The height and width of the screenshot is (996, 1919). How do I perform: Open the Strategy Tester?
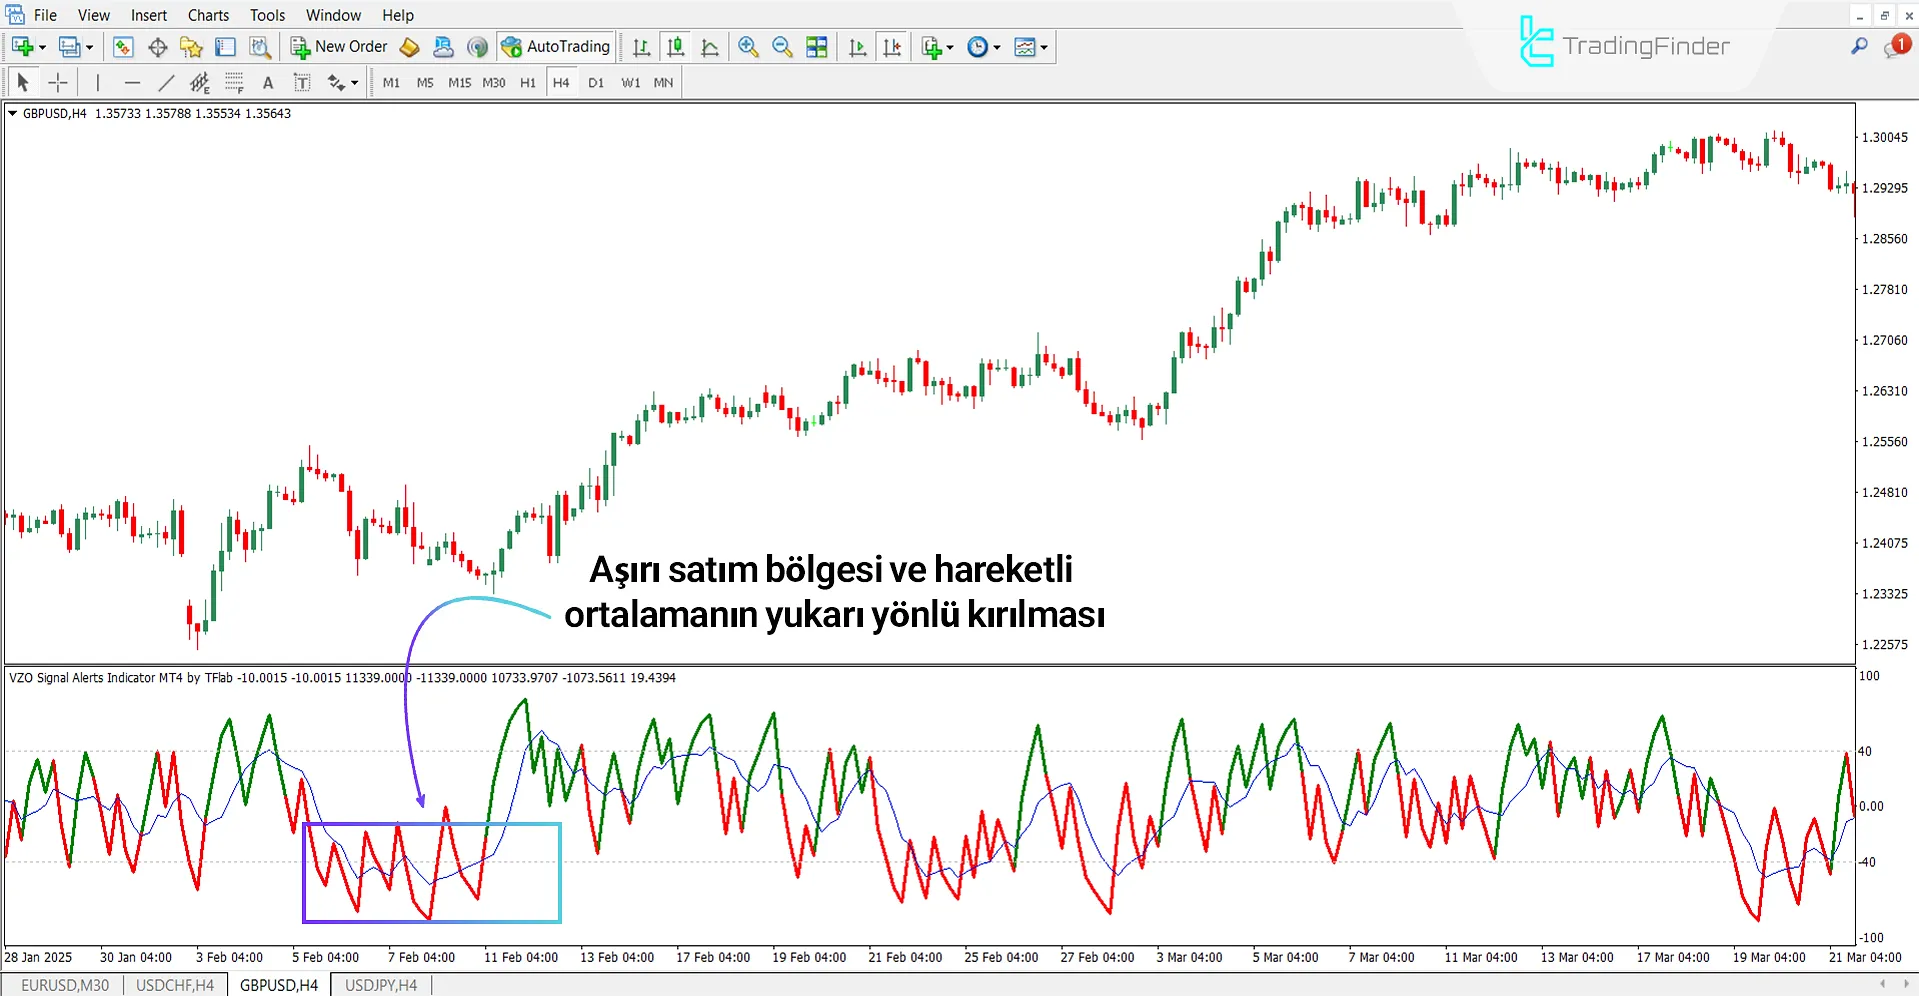pos(259,46)
